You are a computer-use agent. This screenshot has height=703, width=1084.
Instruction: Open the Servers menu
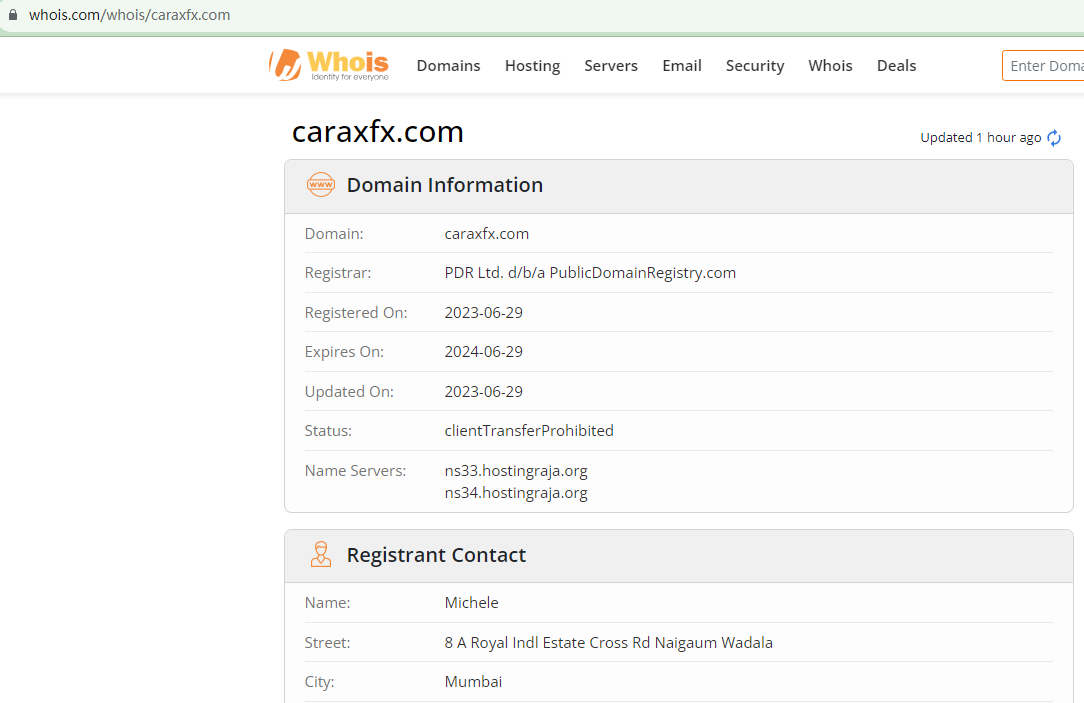611,66
